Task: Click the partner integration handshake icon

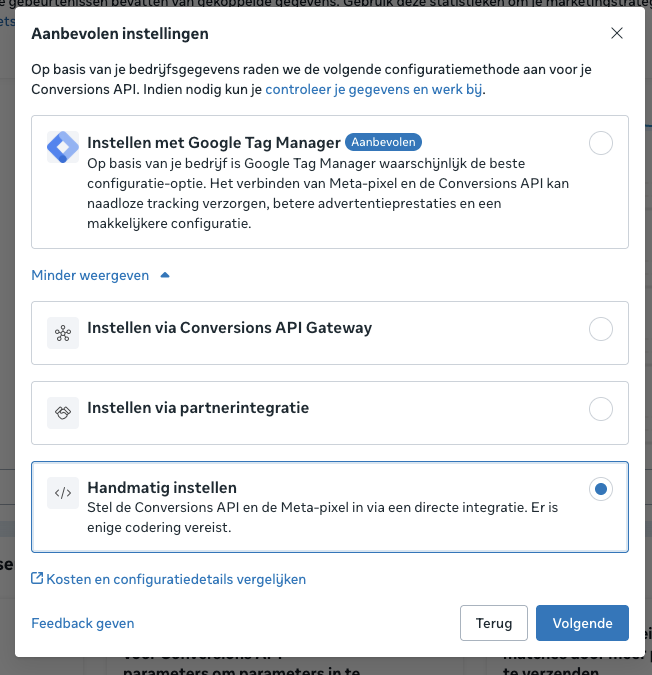Action: pyautogui.click(x=63, y=413)
